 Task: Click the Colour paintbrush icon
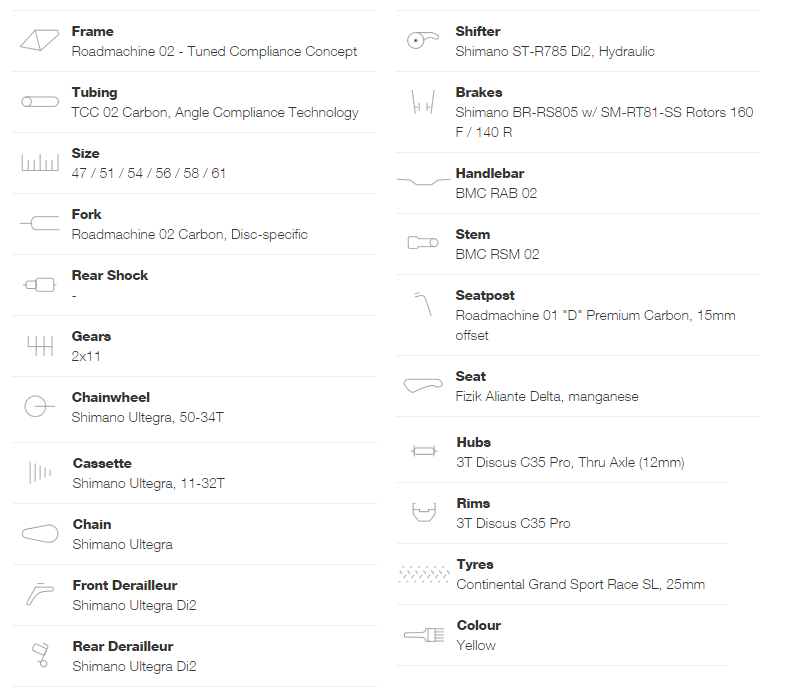[424, 635]
